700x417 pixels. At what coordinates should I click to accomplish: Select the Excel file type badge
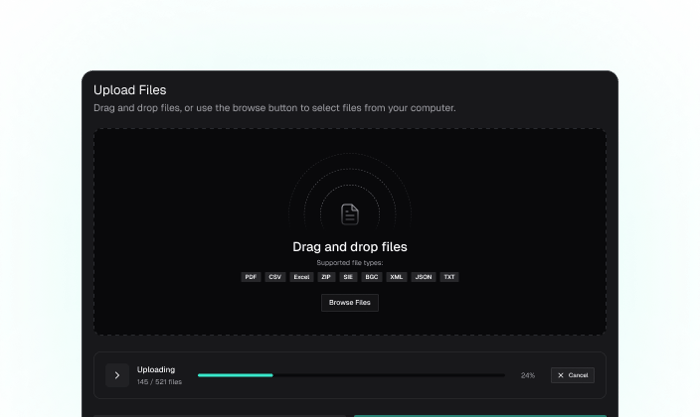click(301, 277)
